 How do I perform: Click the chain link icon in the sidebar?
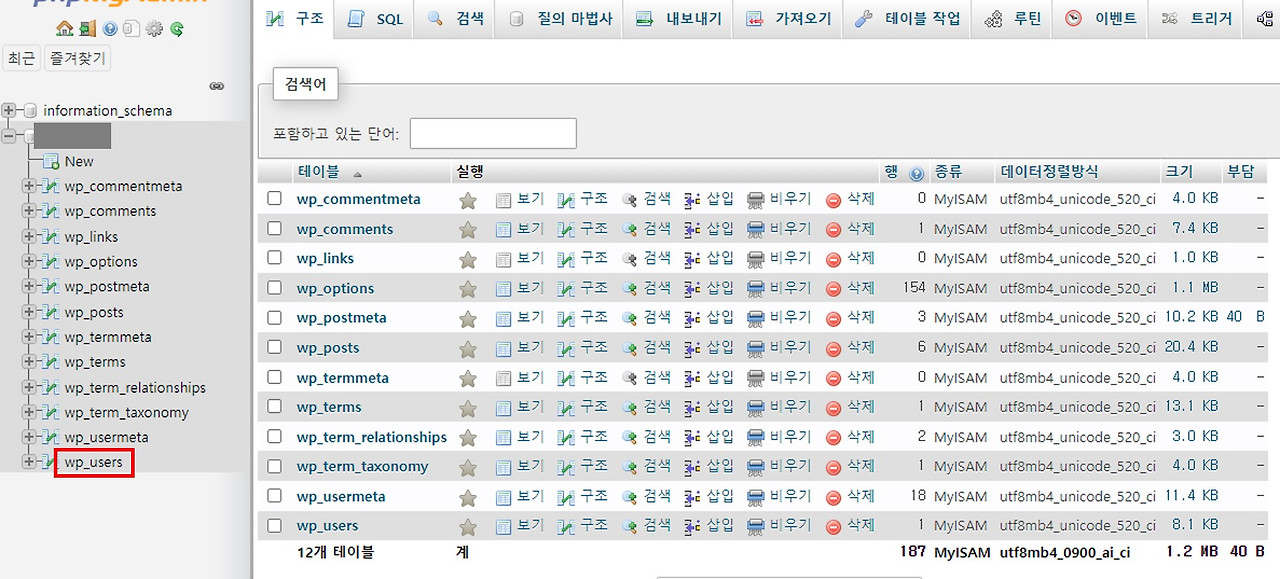217,87
